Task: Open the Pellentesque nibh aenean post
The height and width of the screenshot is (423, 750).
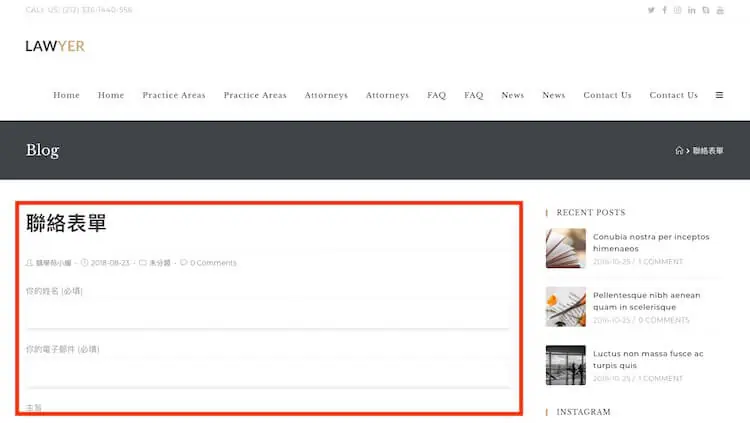Action: click(x=646, y=301)
